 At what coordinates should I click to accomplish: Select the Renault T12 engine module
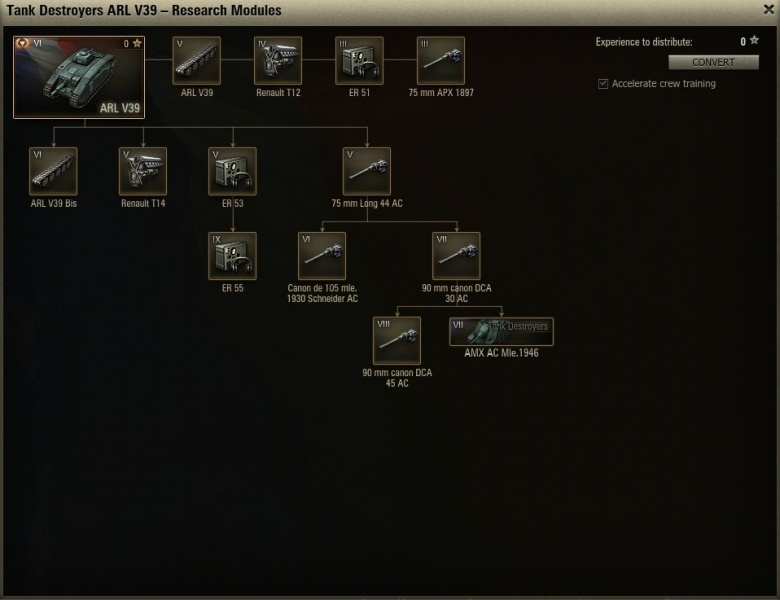(278, 60)
